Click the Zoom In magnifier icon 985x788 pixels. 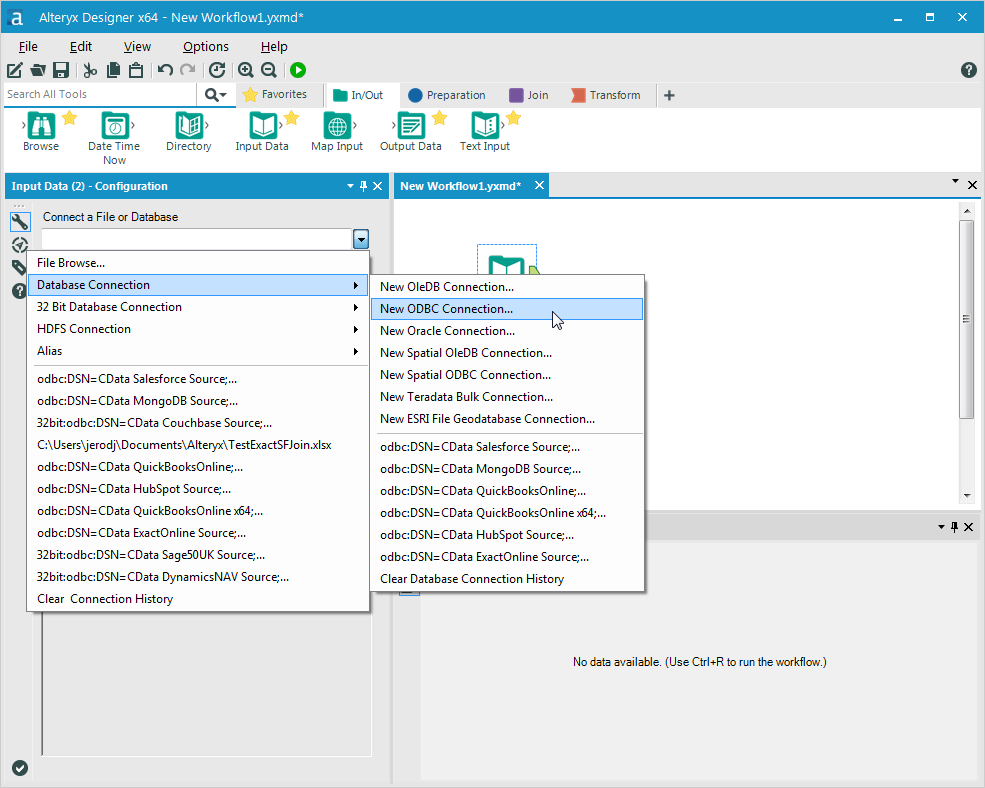click(x=246, y=70)
